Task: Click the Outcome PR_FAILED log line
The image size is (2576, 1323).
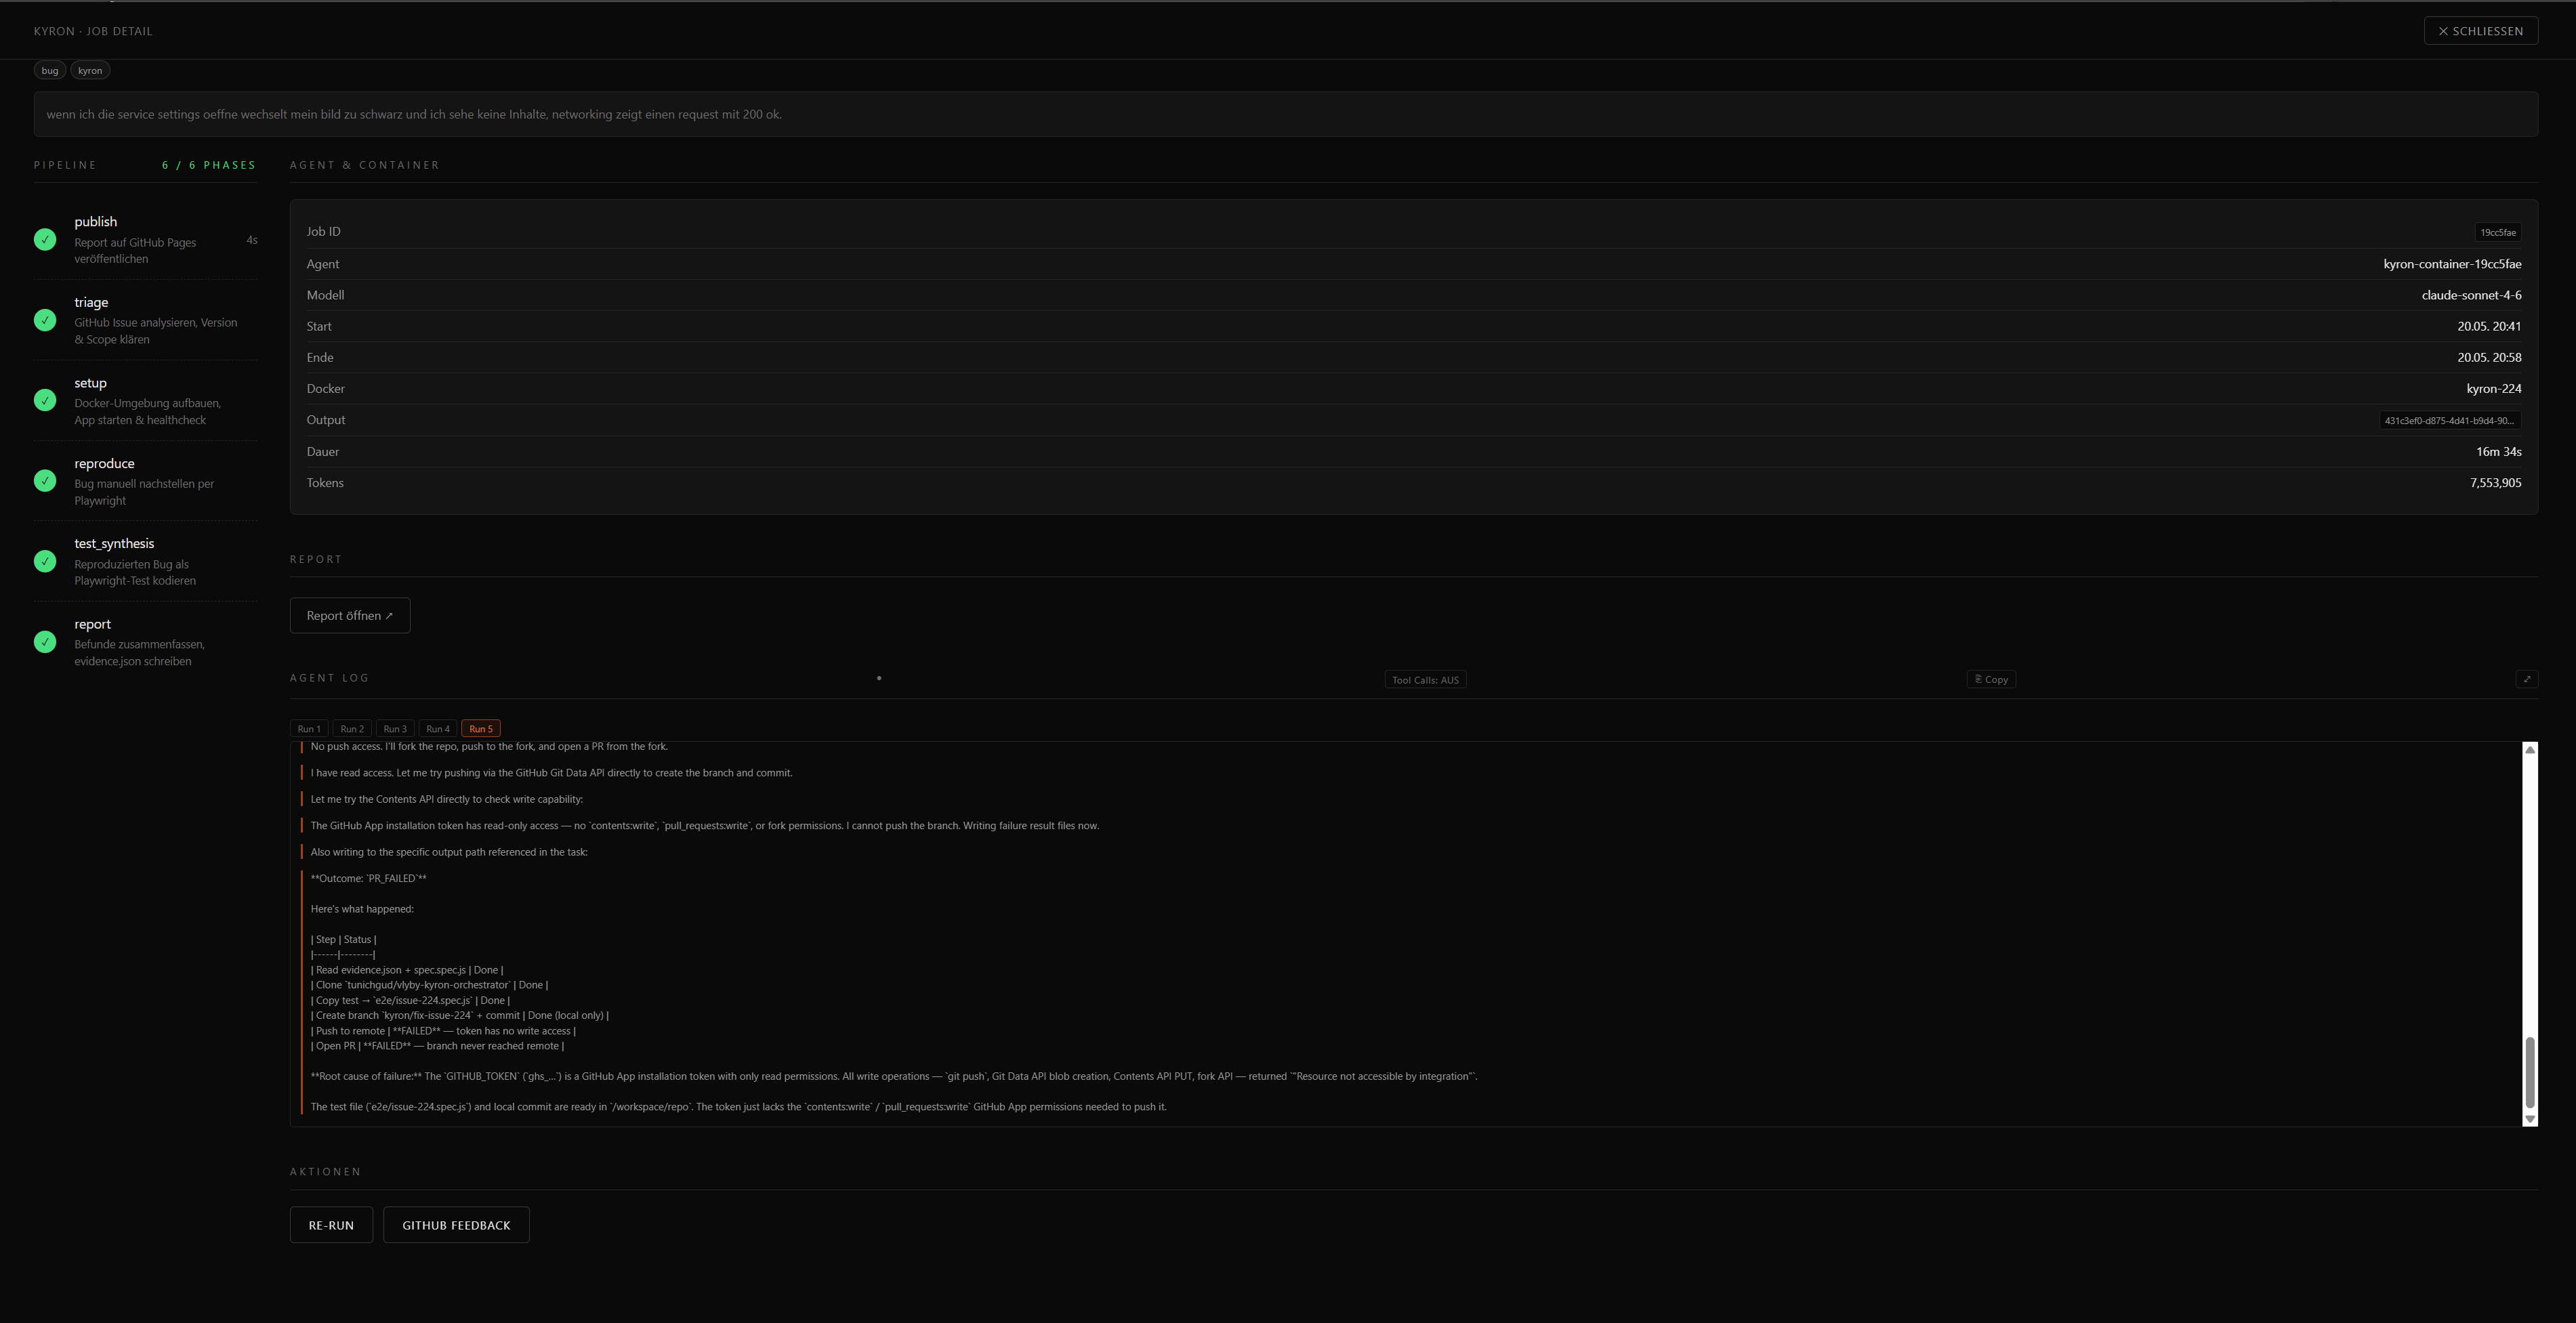Action: pyautogui.click(x=368, y=878)
